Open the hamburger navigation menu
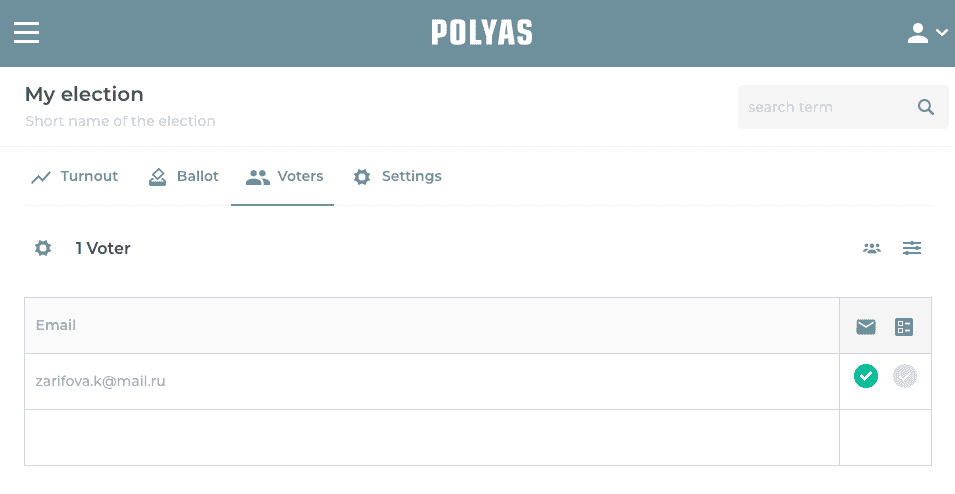Screen dimensions: 955x494 tap(26, 33)
